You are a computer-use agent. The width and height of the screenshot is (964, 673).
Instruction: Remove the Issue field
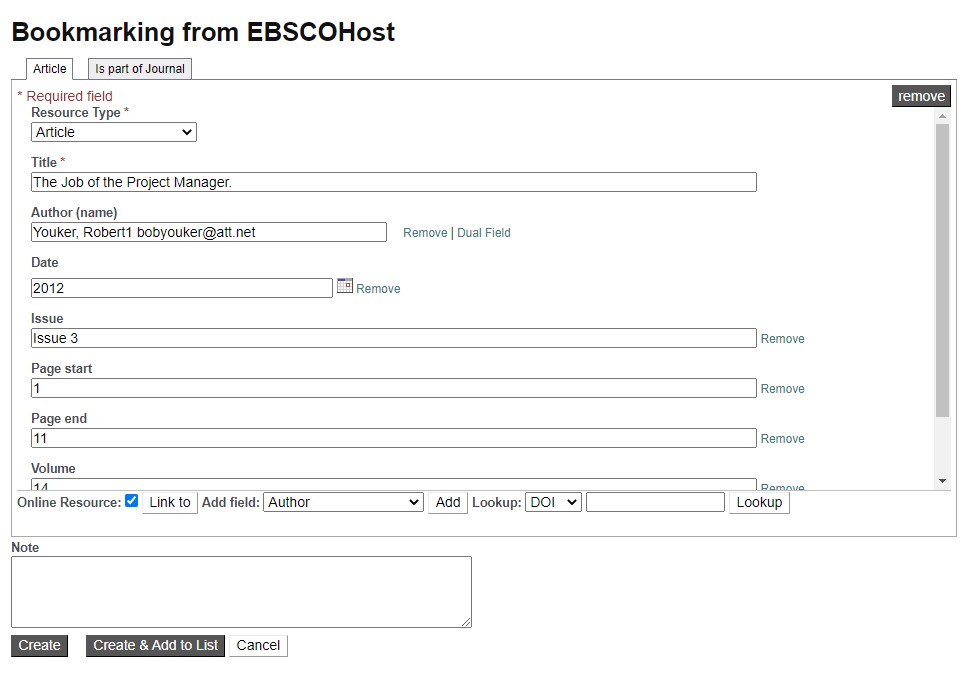[782, 339]
